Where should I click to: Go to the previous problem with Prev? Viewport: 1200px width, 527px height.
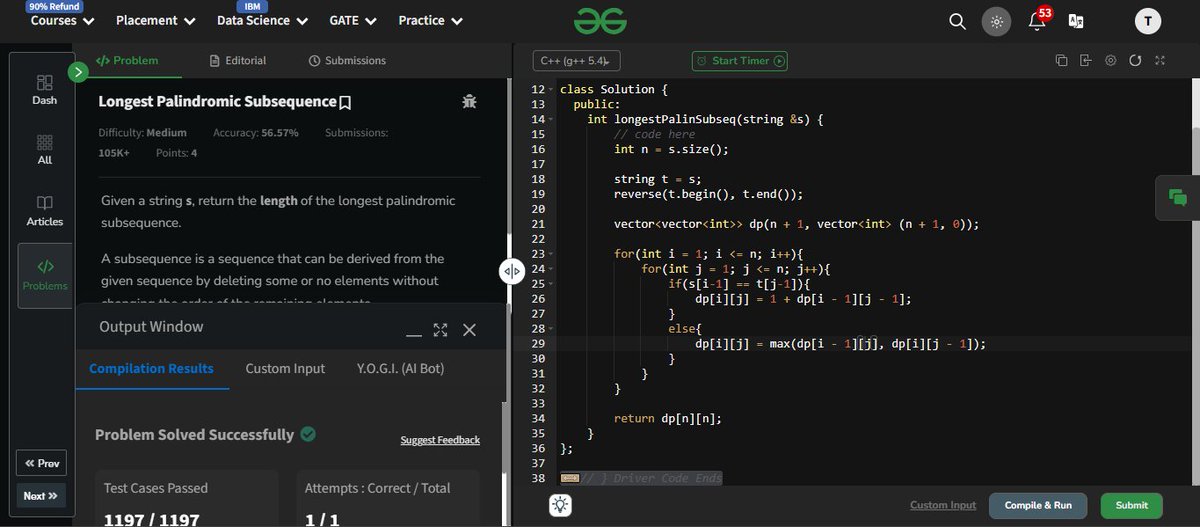pyautogui.click(x=41, y=463)
